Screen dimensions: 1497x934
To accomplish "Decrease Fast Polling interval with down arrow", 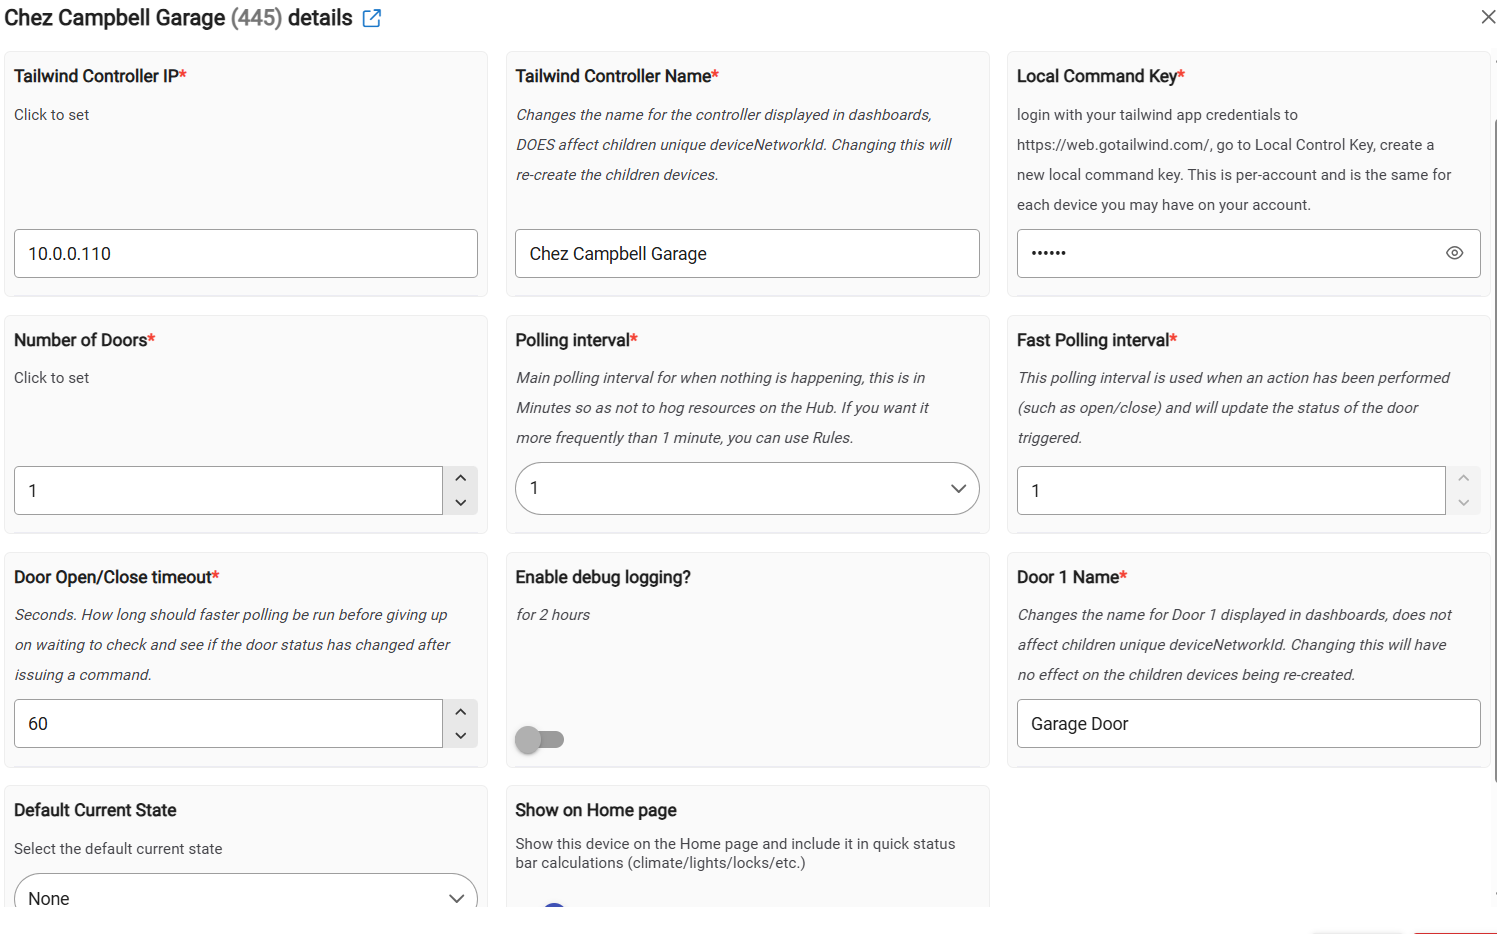I will coord(1463,503).
